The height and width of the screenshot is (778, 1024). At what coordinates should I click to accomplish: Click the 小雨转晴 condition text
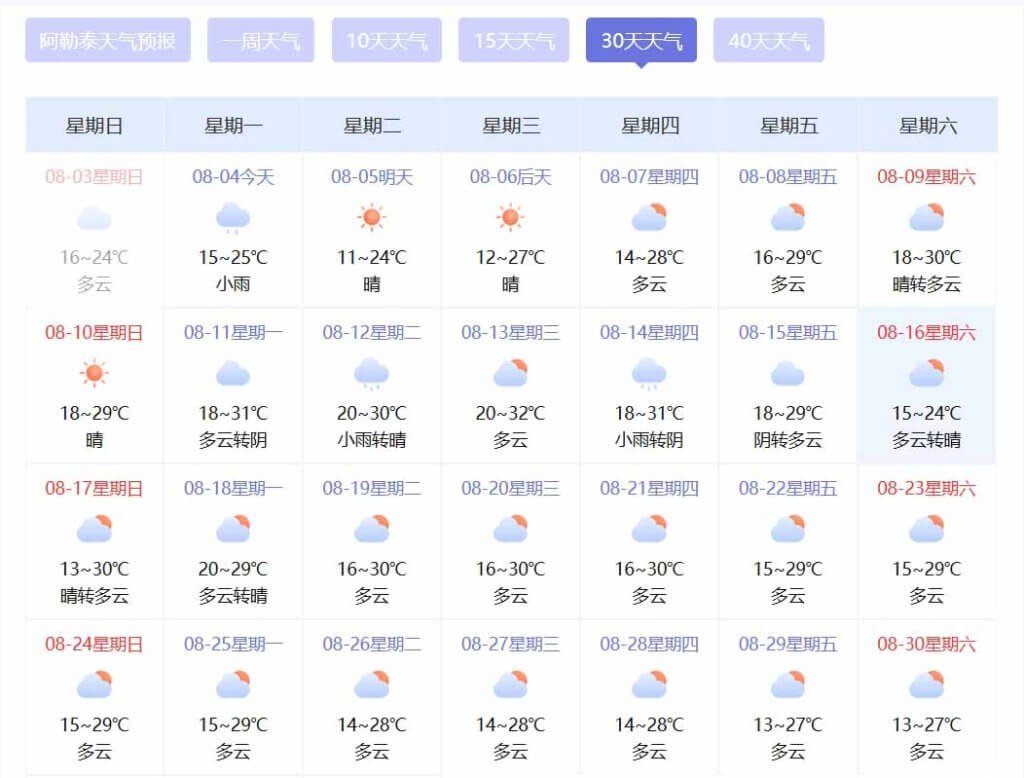tap(372, 440)
